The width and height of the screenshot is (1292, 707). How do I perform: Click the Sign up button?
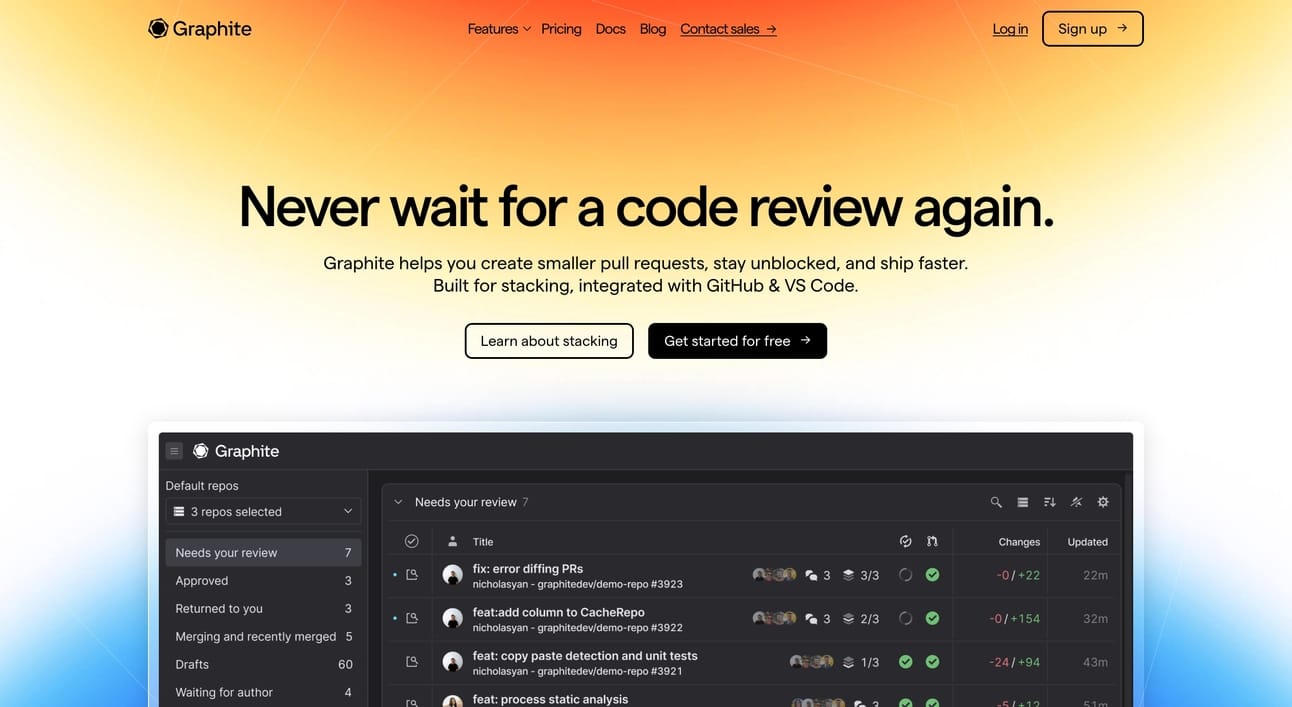coord(1092,29)
